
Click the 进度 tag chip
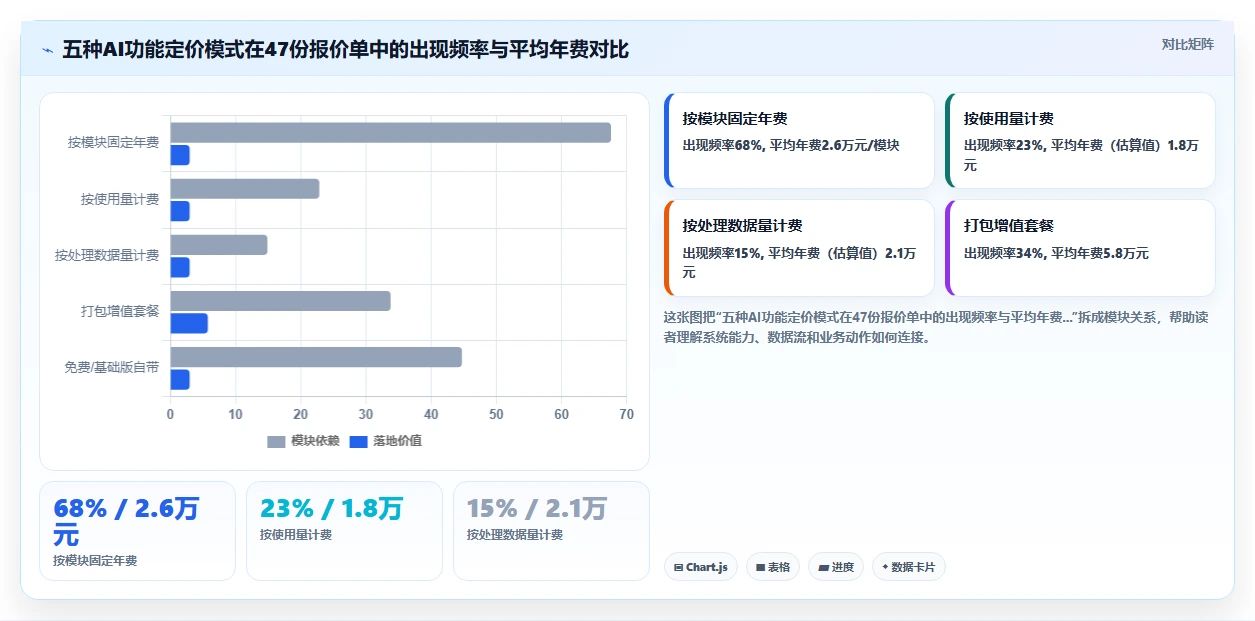click(x=836, y=567)
